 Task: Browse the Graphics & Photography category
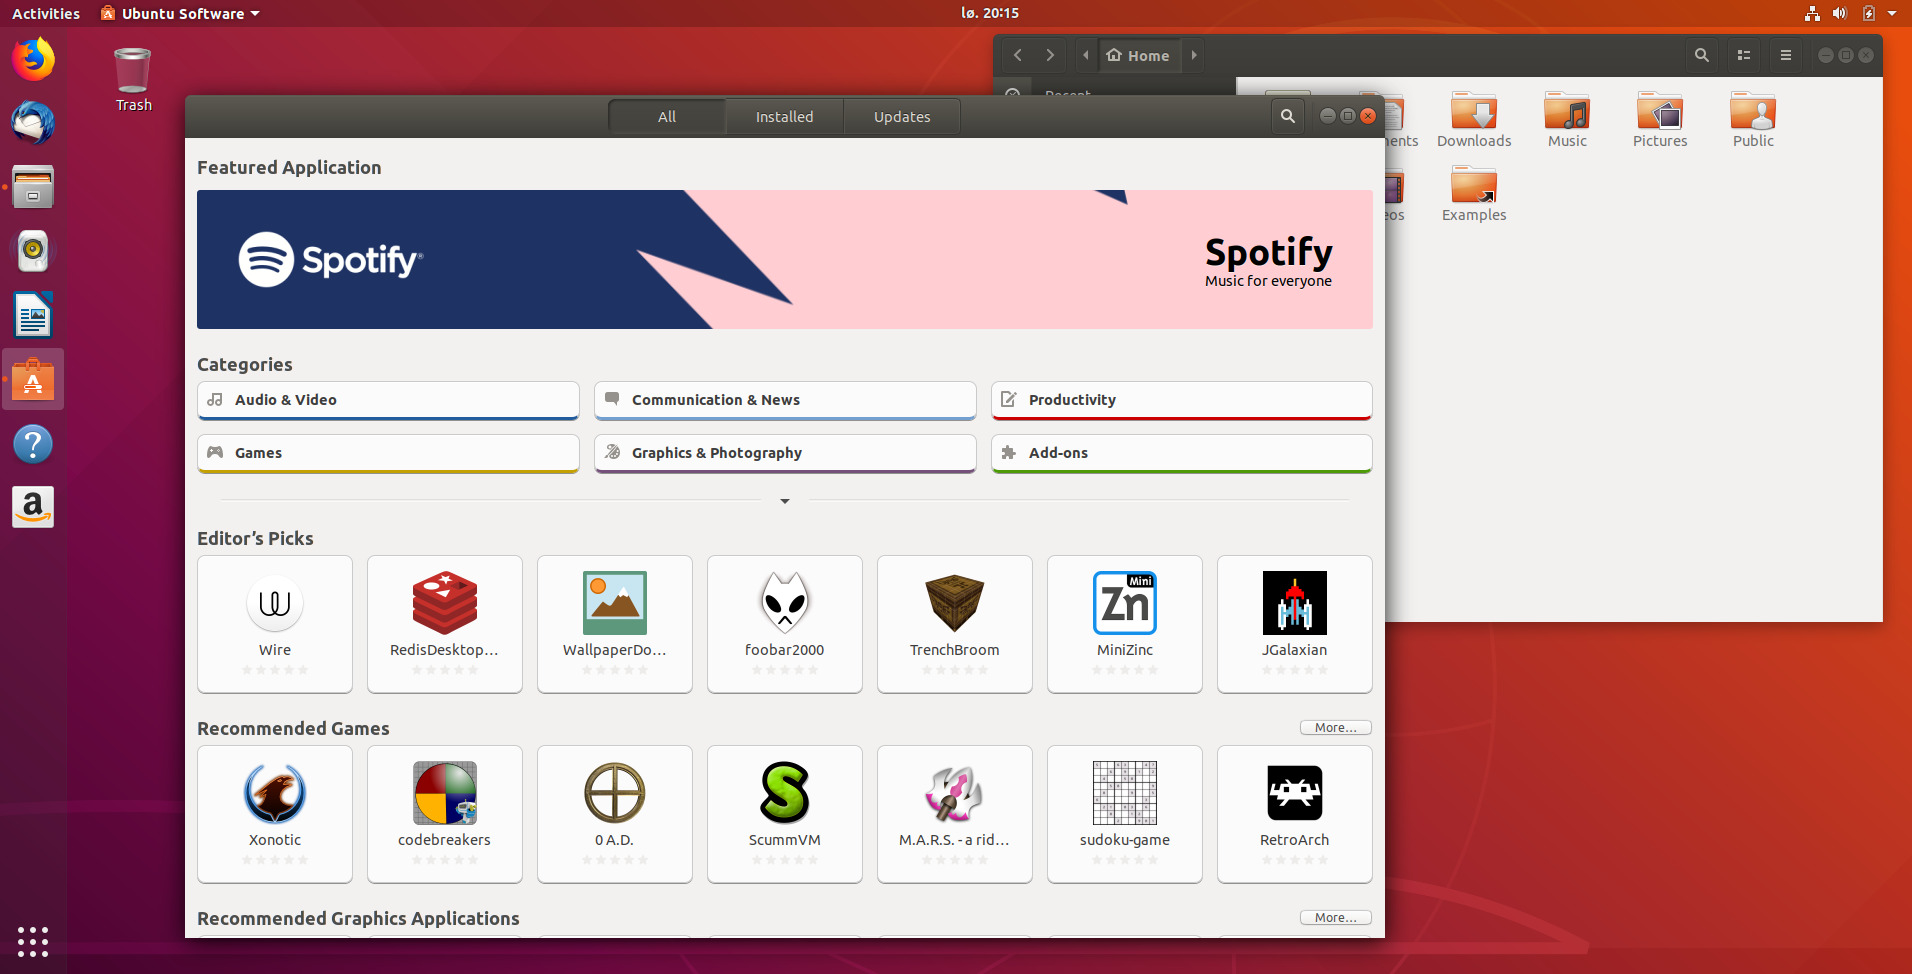785,453
